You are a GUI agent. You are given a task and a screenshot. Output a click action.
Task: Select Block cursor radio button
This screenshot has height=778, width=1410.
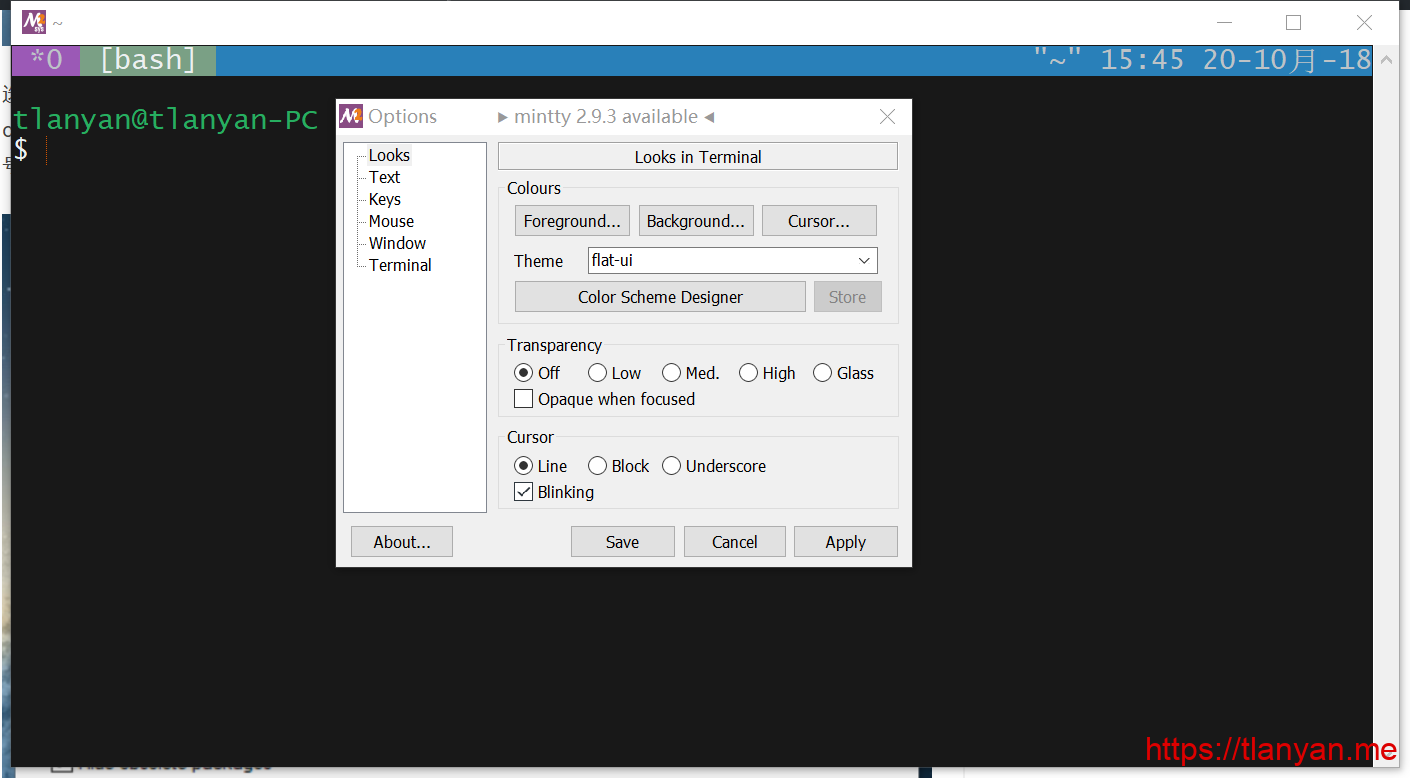point(598,466)
